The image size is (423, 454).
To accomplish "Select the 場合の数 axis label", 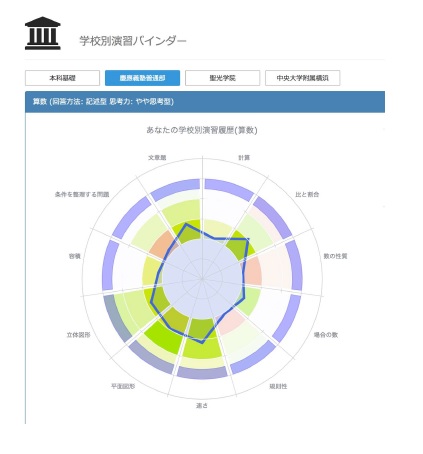I will [326, 335].
